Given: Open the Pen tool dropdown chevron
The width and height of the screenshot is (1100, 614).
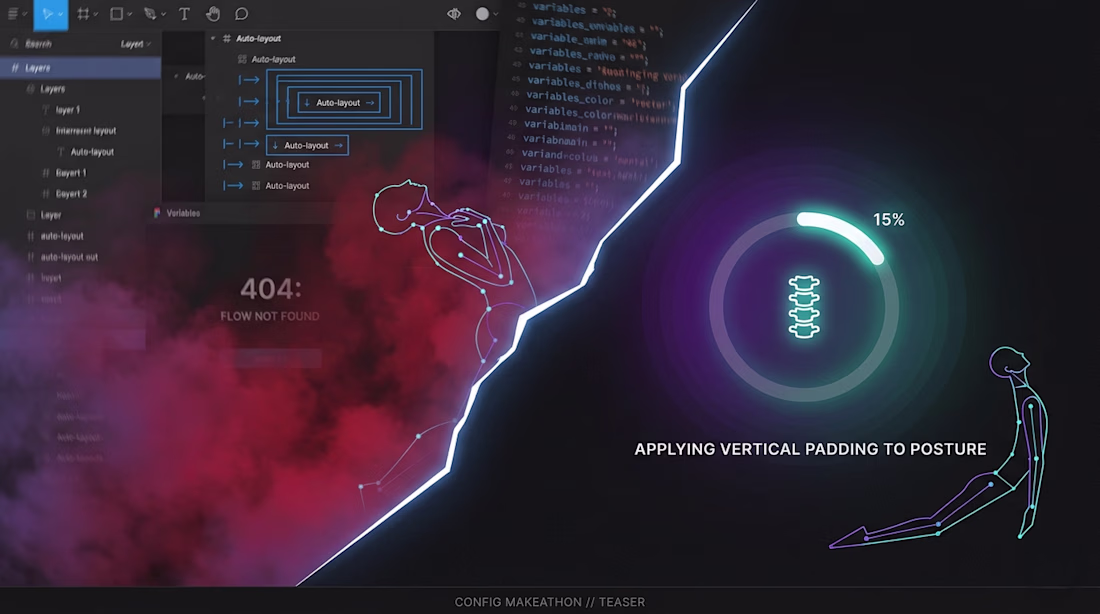Looking at the screenshot, I should pos(163,14).
